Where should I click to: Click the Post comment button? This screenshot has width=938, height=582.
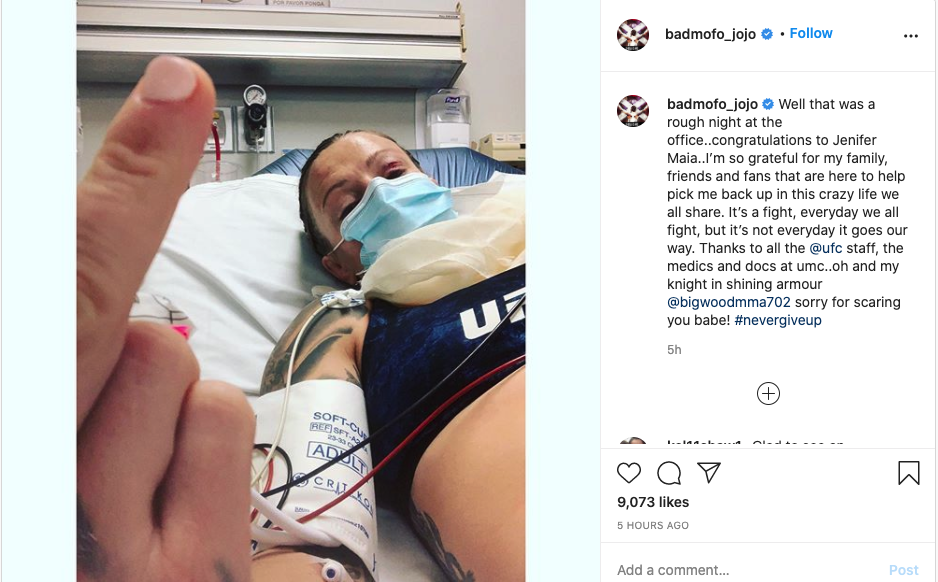[x=903, y=570]
